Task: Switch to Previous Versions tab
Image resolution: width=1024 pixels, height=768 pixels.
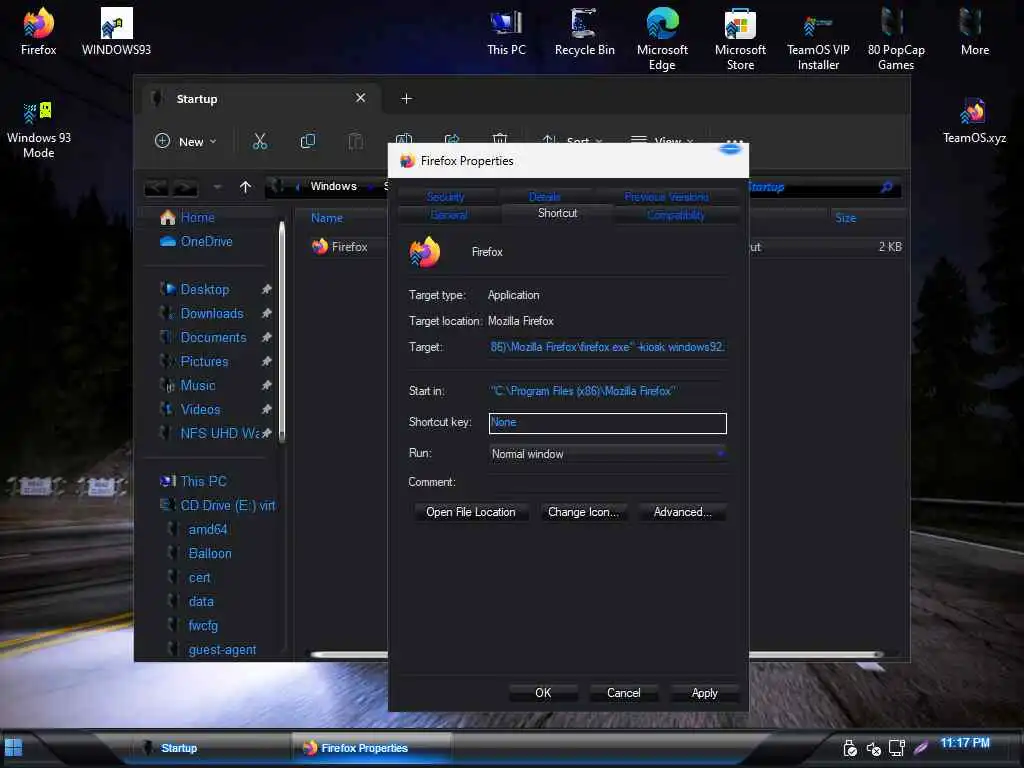Action: click(666, 197)
